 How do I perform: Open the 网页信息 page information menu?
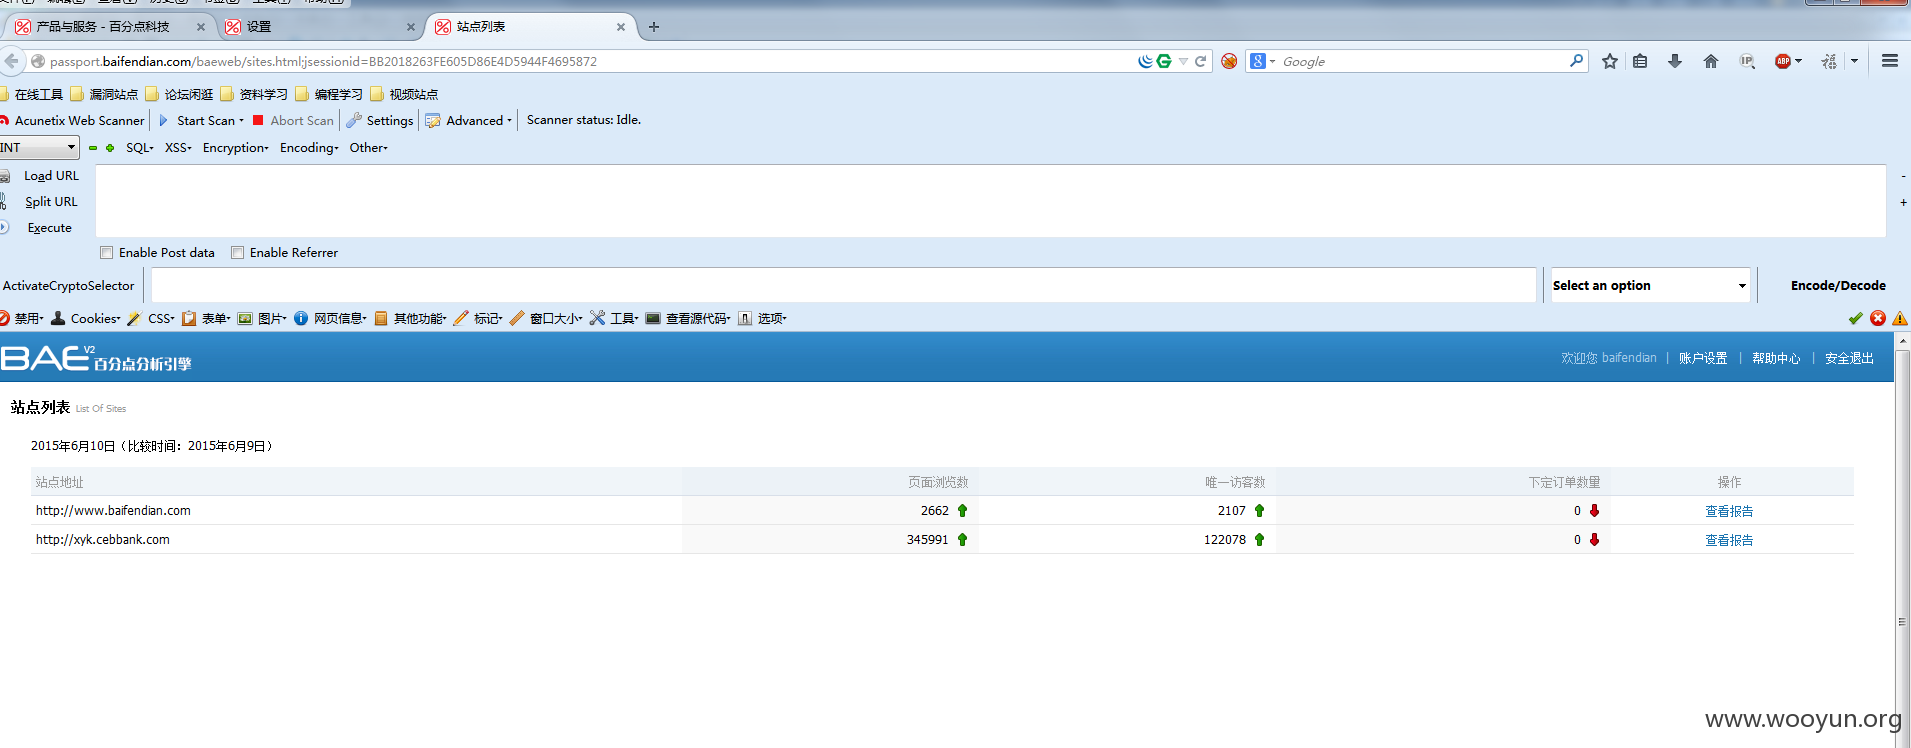330,318
